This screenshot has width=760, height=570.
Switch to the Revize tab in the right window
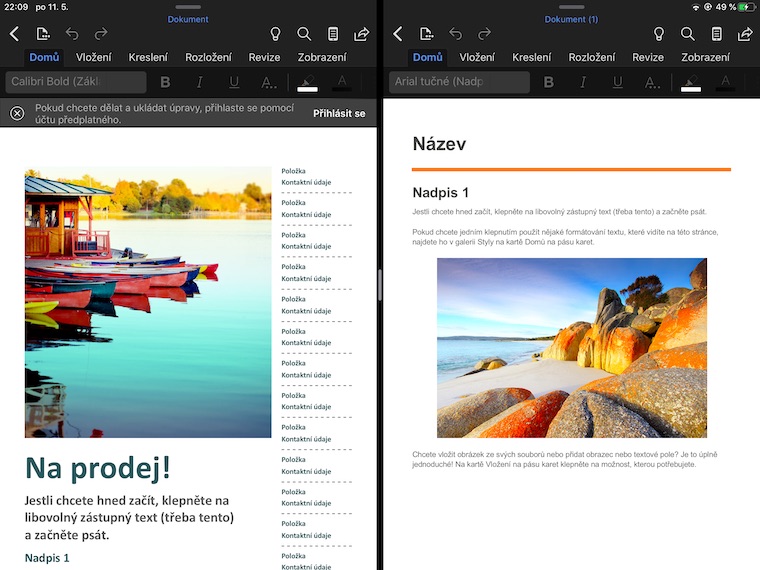[648, 57]
